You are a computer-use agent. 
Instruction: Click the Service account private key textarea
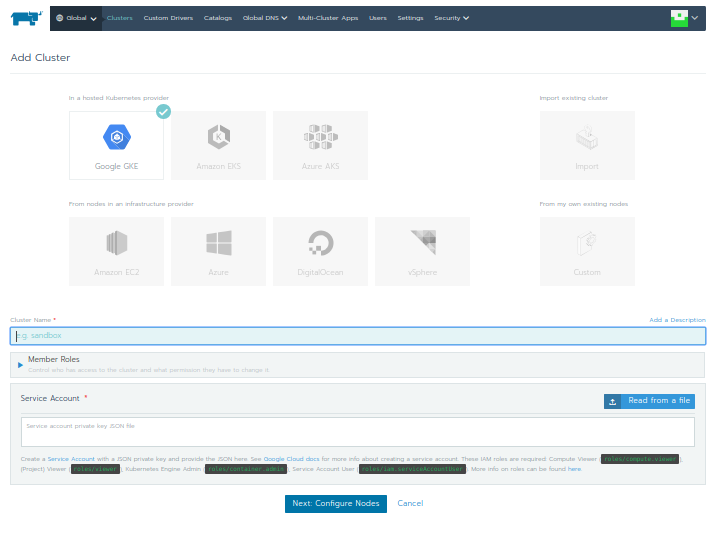pos(358,432)
